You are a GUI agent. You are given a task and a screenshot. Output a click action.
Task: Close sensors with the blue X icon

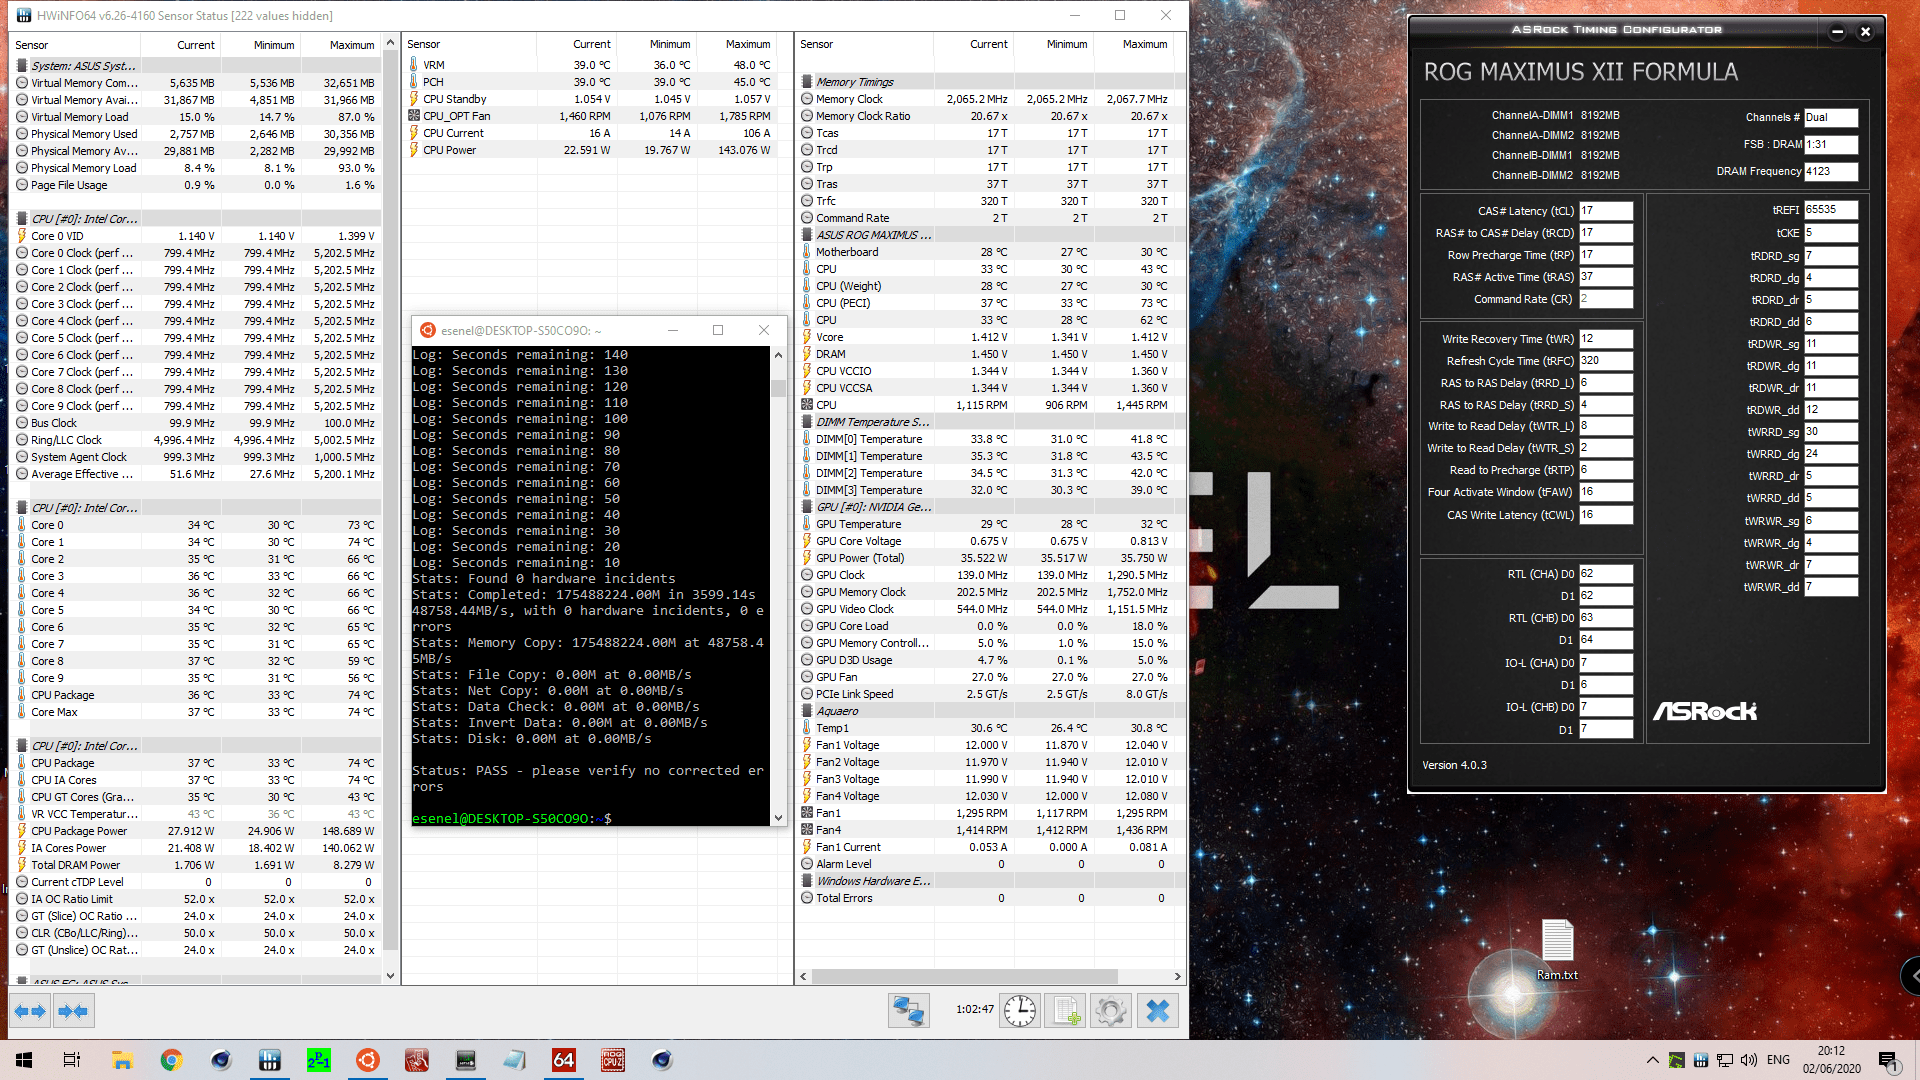pos(1157,1011)
